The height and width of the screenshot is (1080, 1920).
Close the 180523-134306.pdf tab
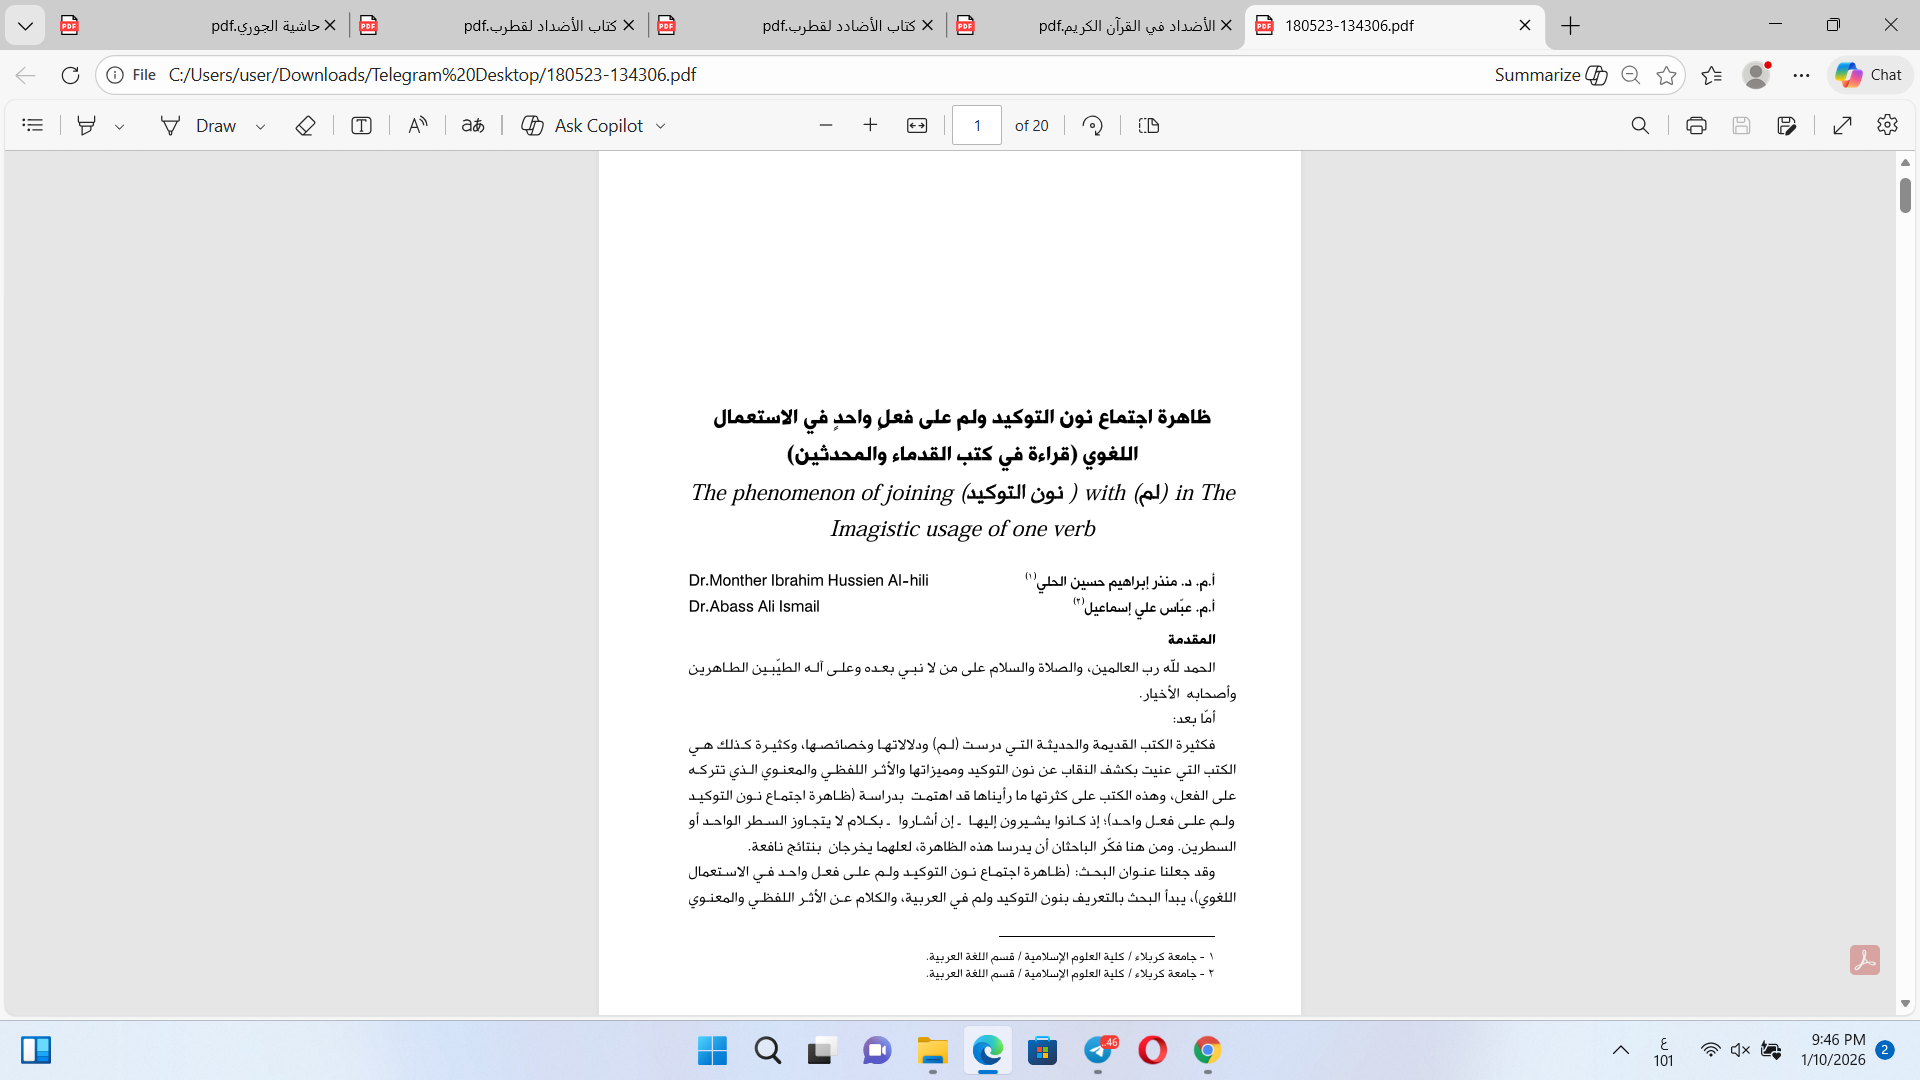(1525, 26)
